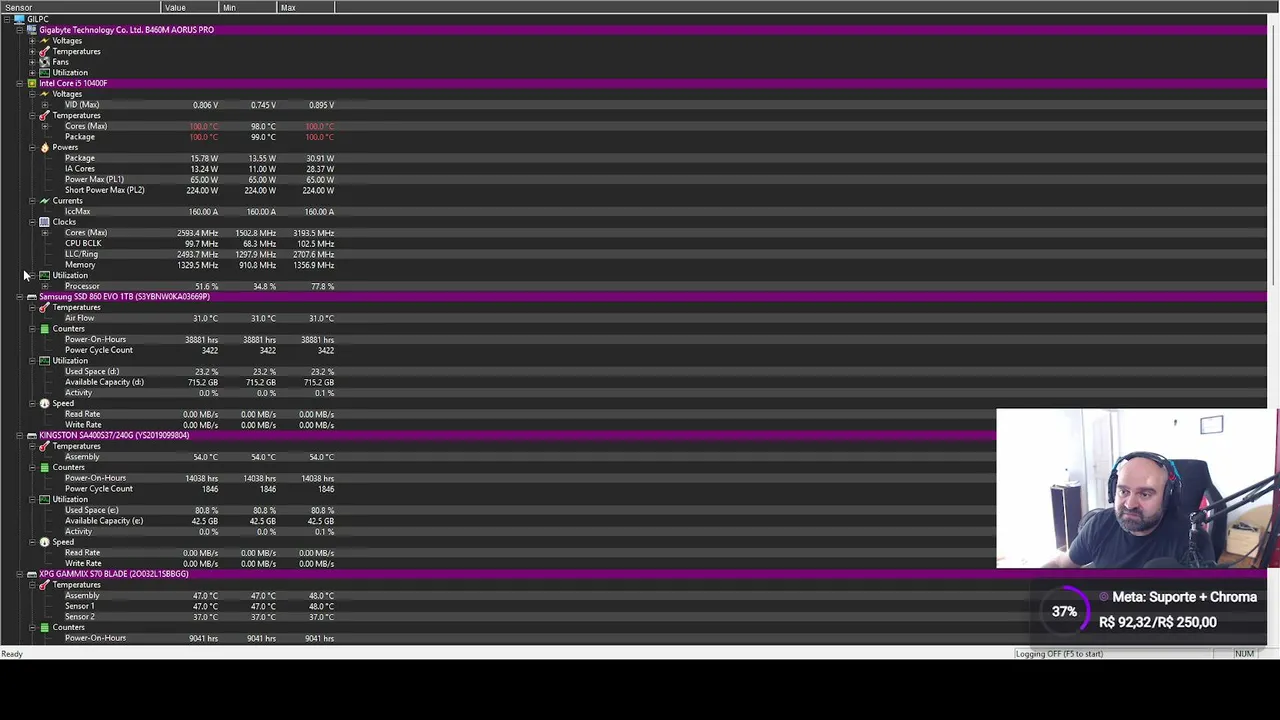Click the Speed gauge icon under Samsung SSD

point(44,403)
